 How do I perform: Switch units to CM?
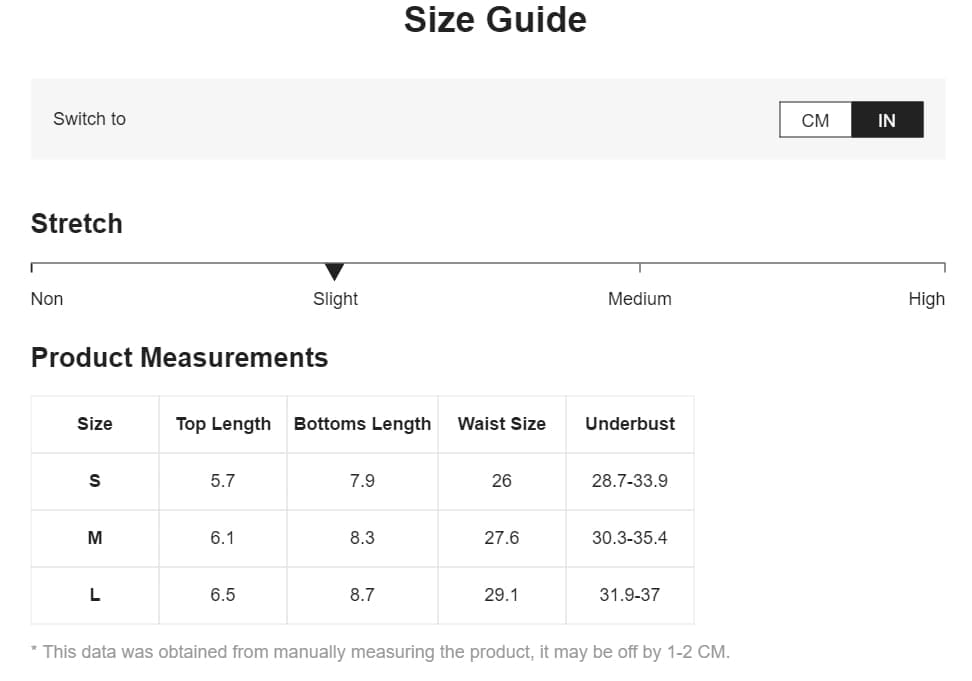coord(815,120)
